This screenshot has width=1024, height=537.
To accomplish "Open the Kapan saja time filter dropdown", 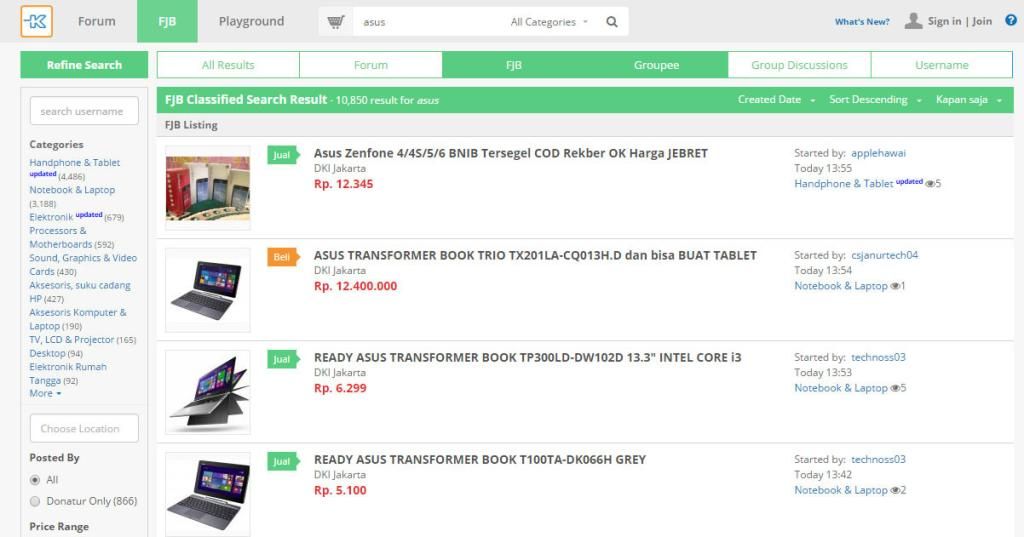I will (968, 100).
